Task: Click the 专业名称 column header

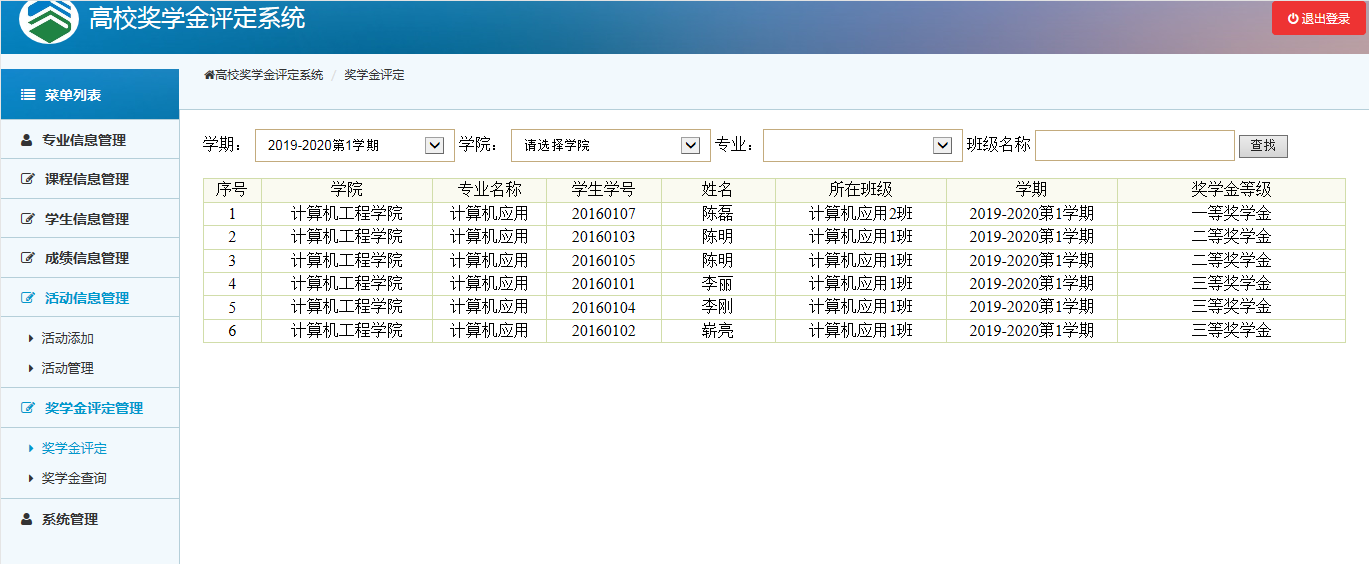Action: pyautogui.click(x=489, y=190)
